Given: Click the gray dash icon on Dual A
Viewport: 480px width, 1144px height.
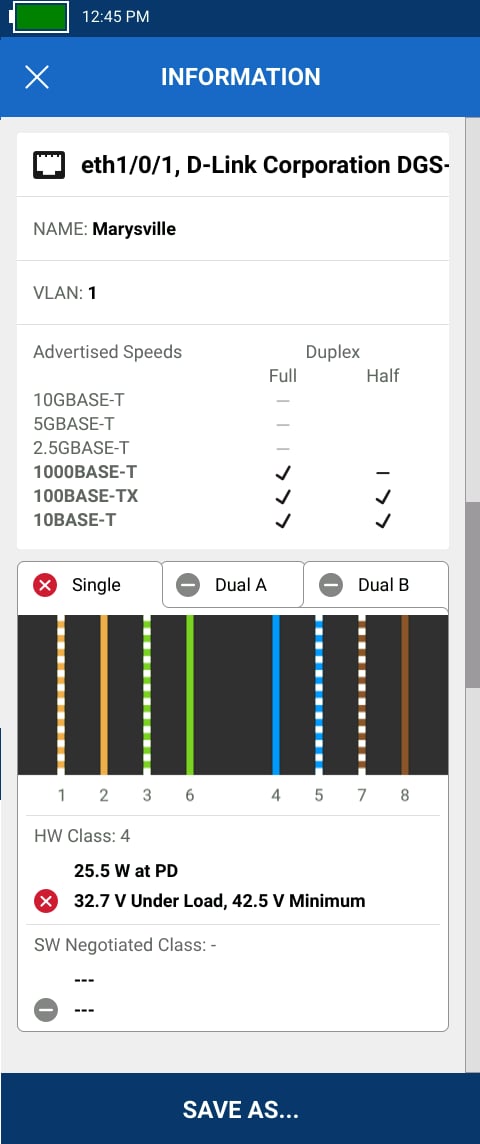Looking at the screenshot, I should [x=188, y=585].
